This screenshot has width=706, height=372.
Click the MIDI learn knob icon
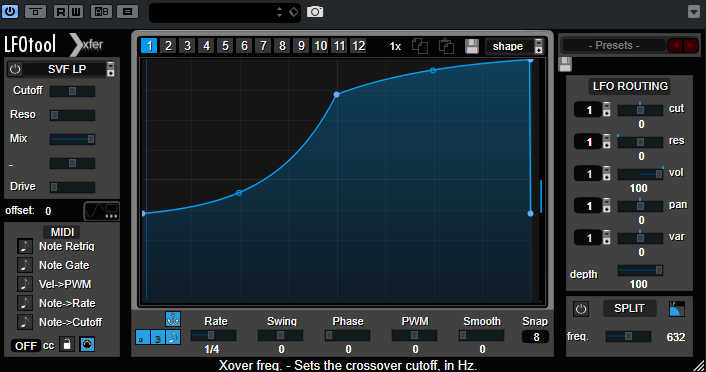(87, 345)
